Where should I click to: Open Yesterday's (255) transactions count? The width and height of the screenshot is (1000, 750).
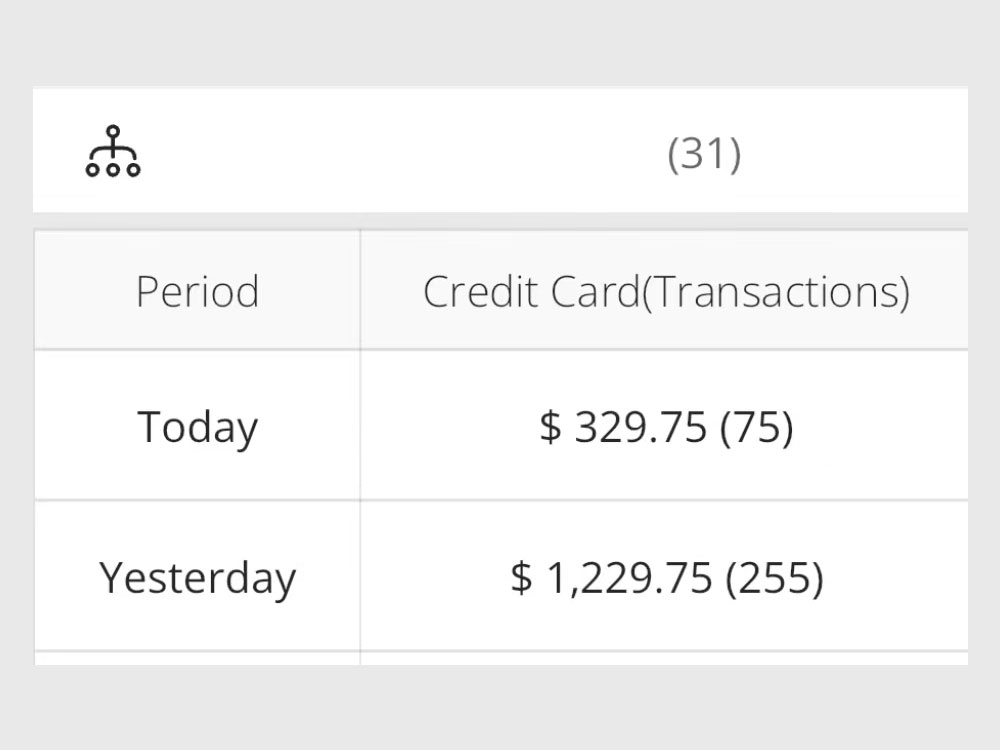tap(774, 578)
